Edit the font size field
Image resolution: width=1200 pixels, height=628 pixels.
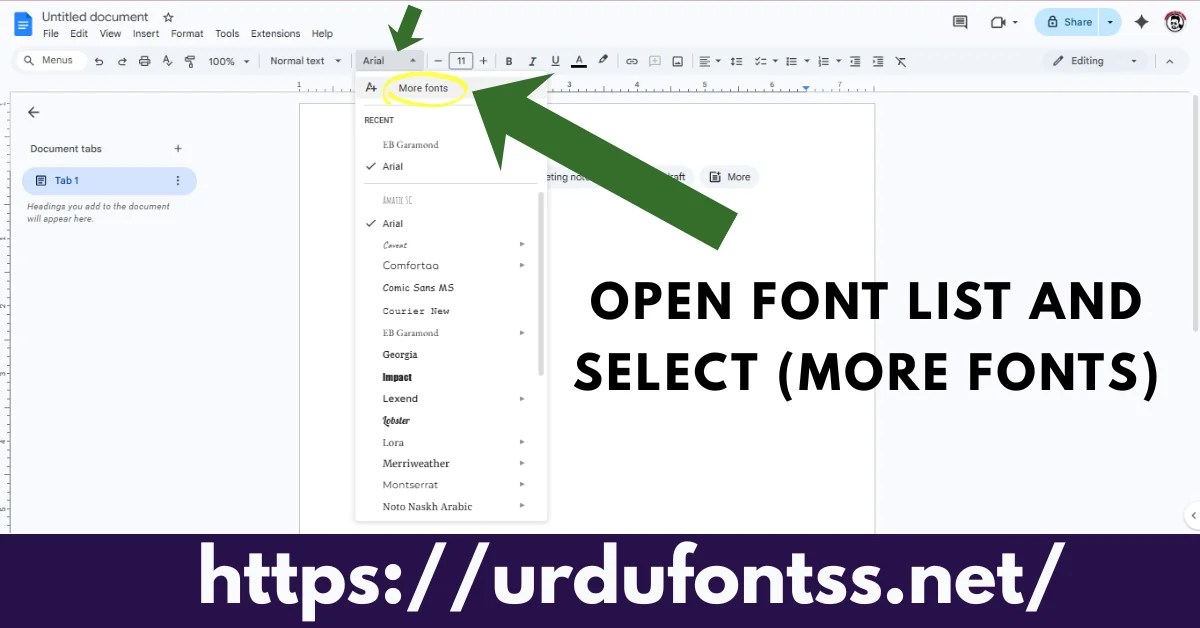click(x=461, y=61)
